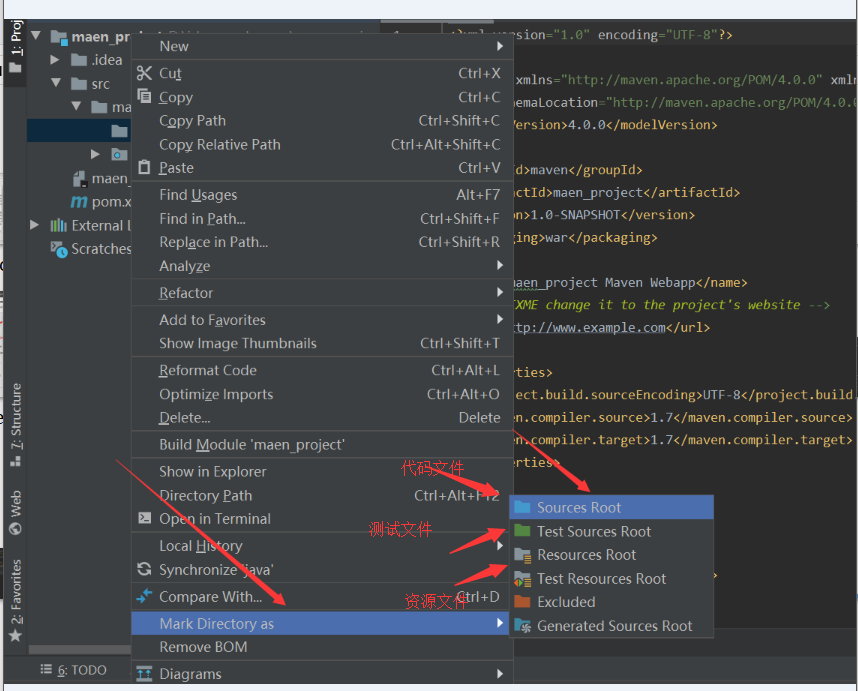Collapse the src folder arrow
The image size is (858, 691).
(56, 83)
